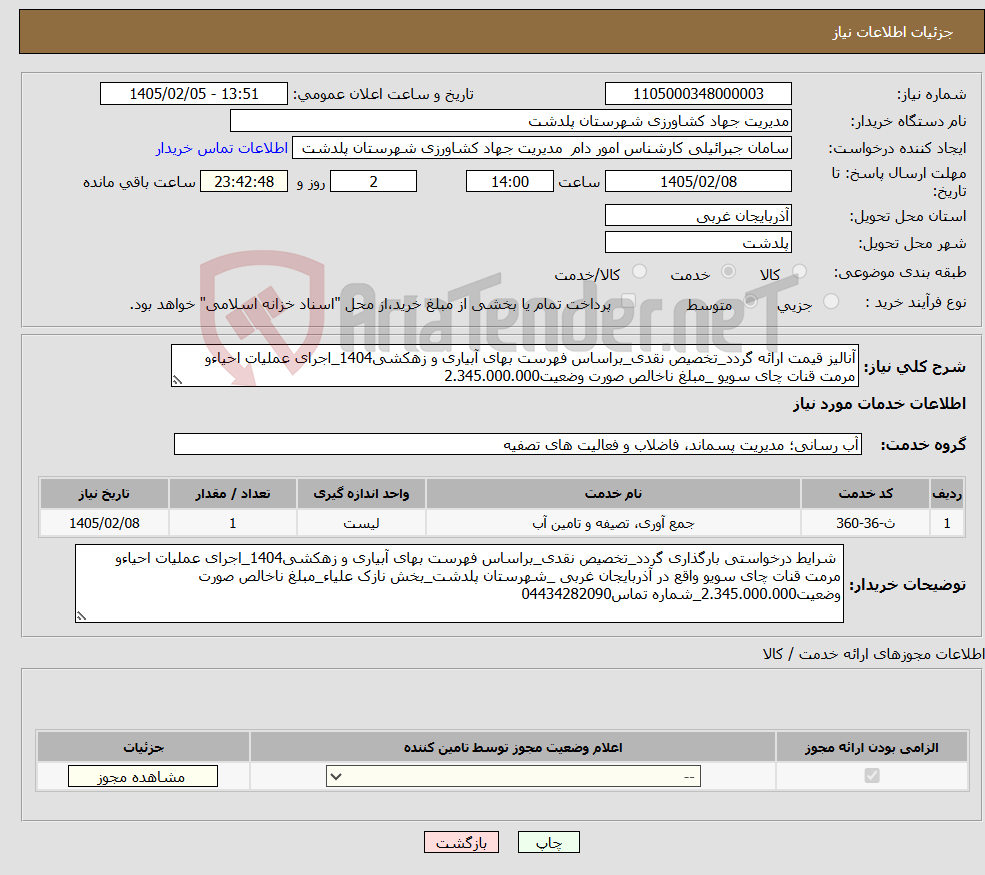Image resolution: width=985 pixels, height=875 pixels.
Task: Click the تعداد / مقدار column header
Action: 232,494
